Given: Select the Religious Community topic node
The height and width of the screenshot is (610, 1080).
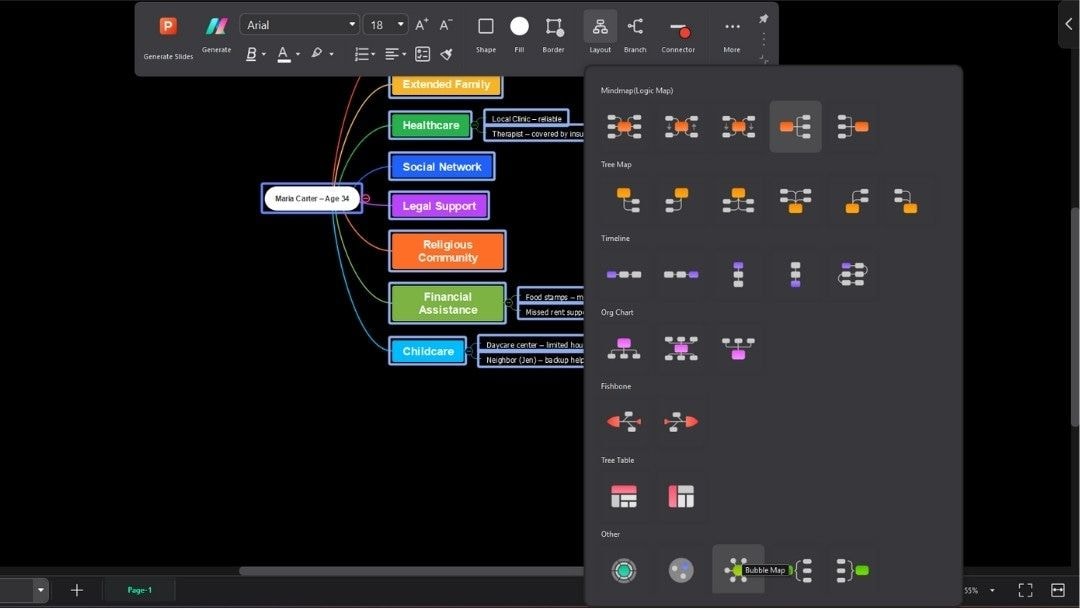Looking at the screenshot, I should click(448, 251).
